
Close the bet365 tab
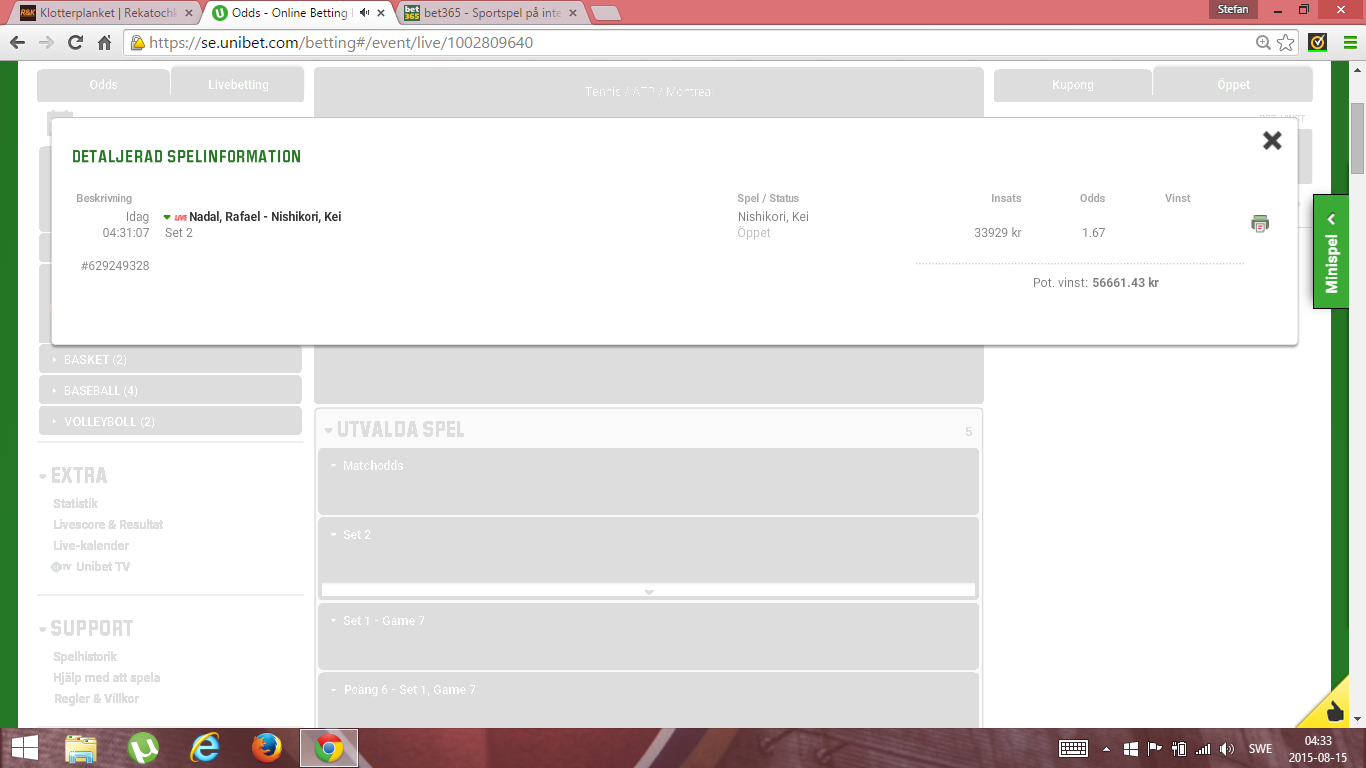573,13
